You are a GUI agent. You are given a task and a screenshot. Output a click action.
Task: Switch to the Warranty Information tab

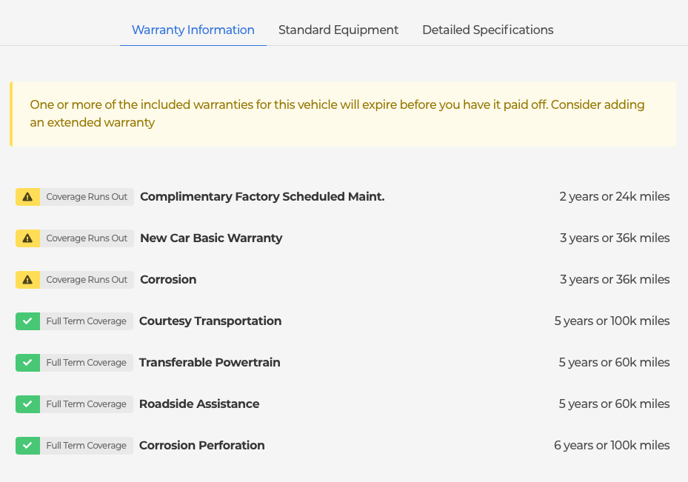point(193,30)
